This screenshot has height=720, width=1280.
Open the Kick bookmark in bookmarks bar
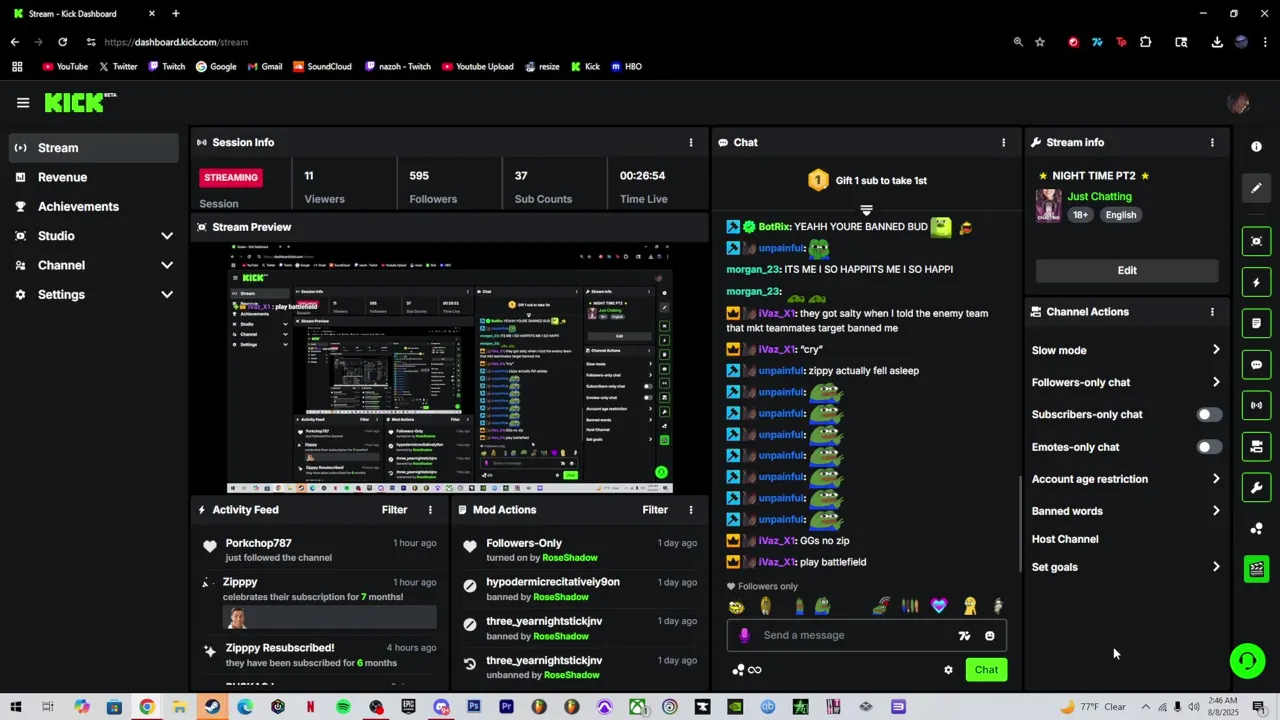coord(585,66)
